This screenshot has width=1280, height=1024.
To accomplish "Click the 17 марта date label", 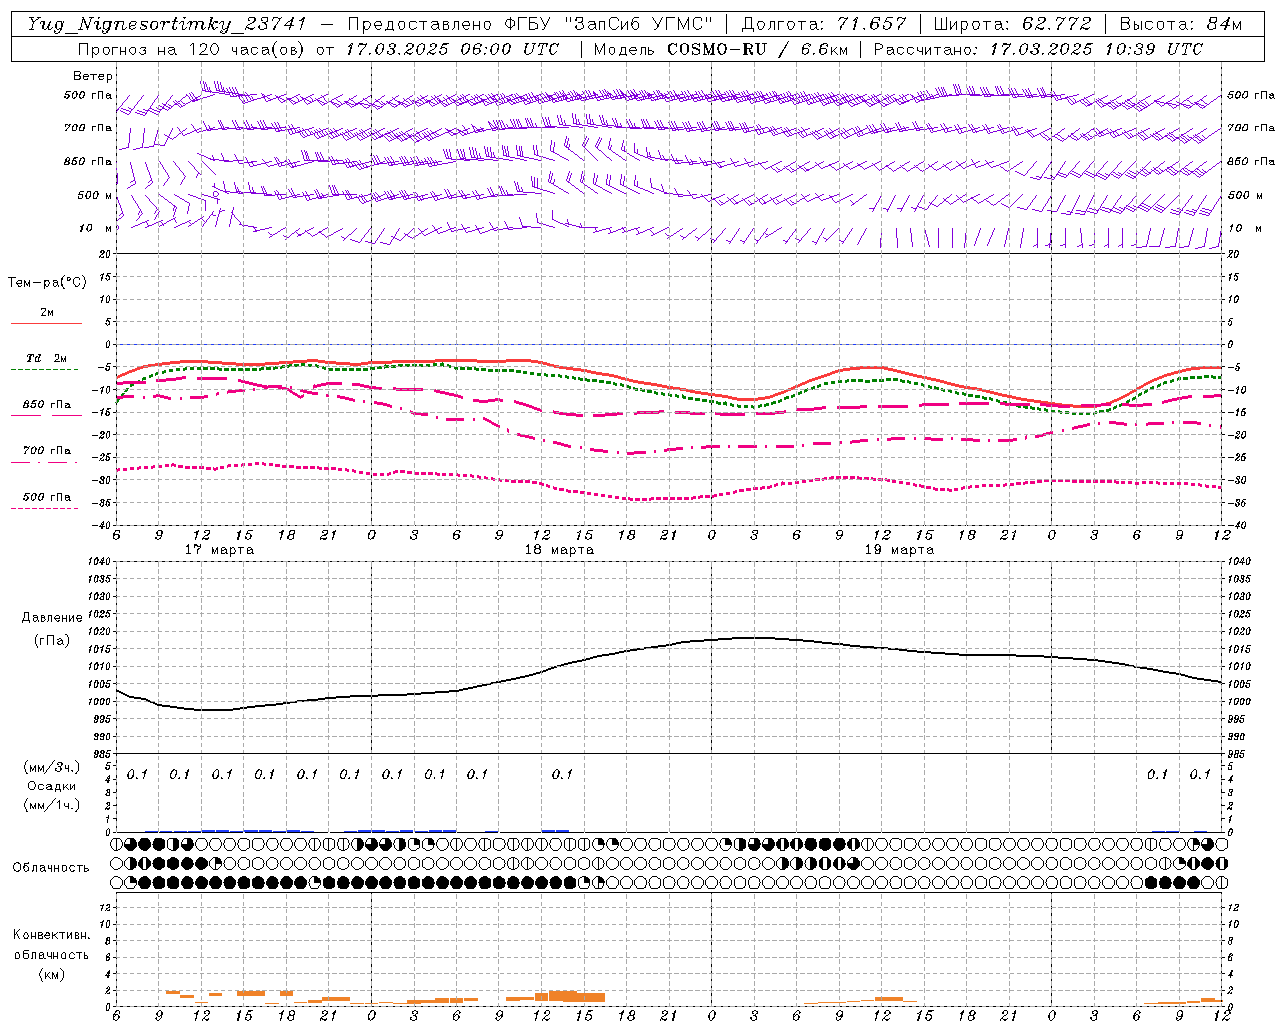I will pyautogui.click(x=219, y=550).
